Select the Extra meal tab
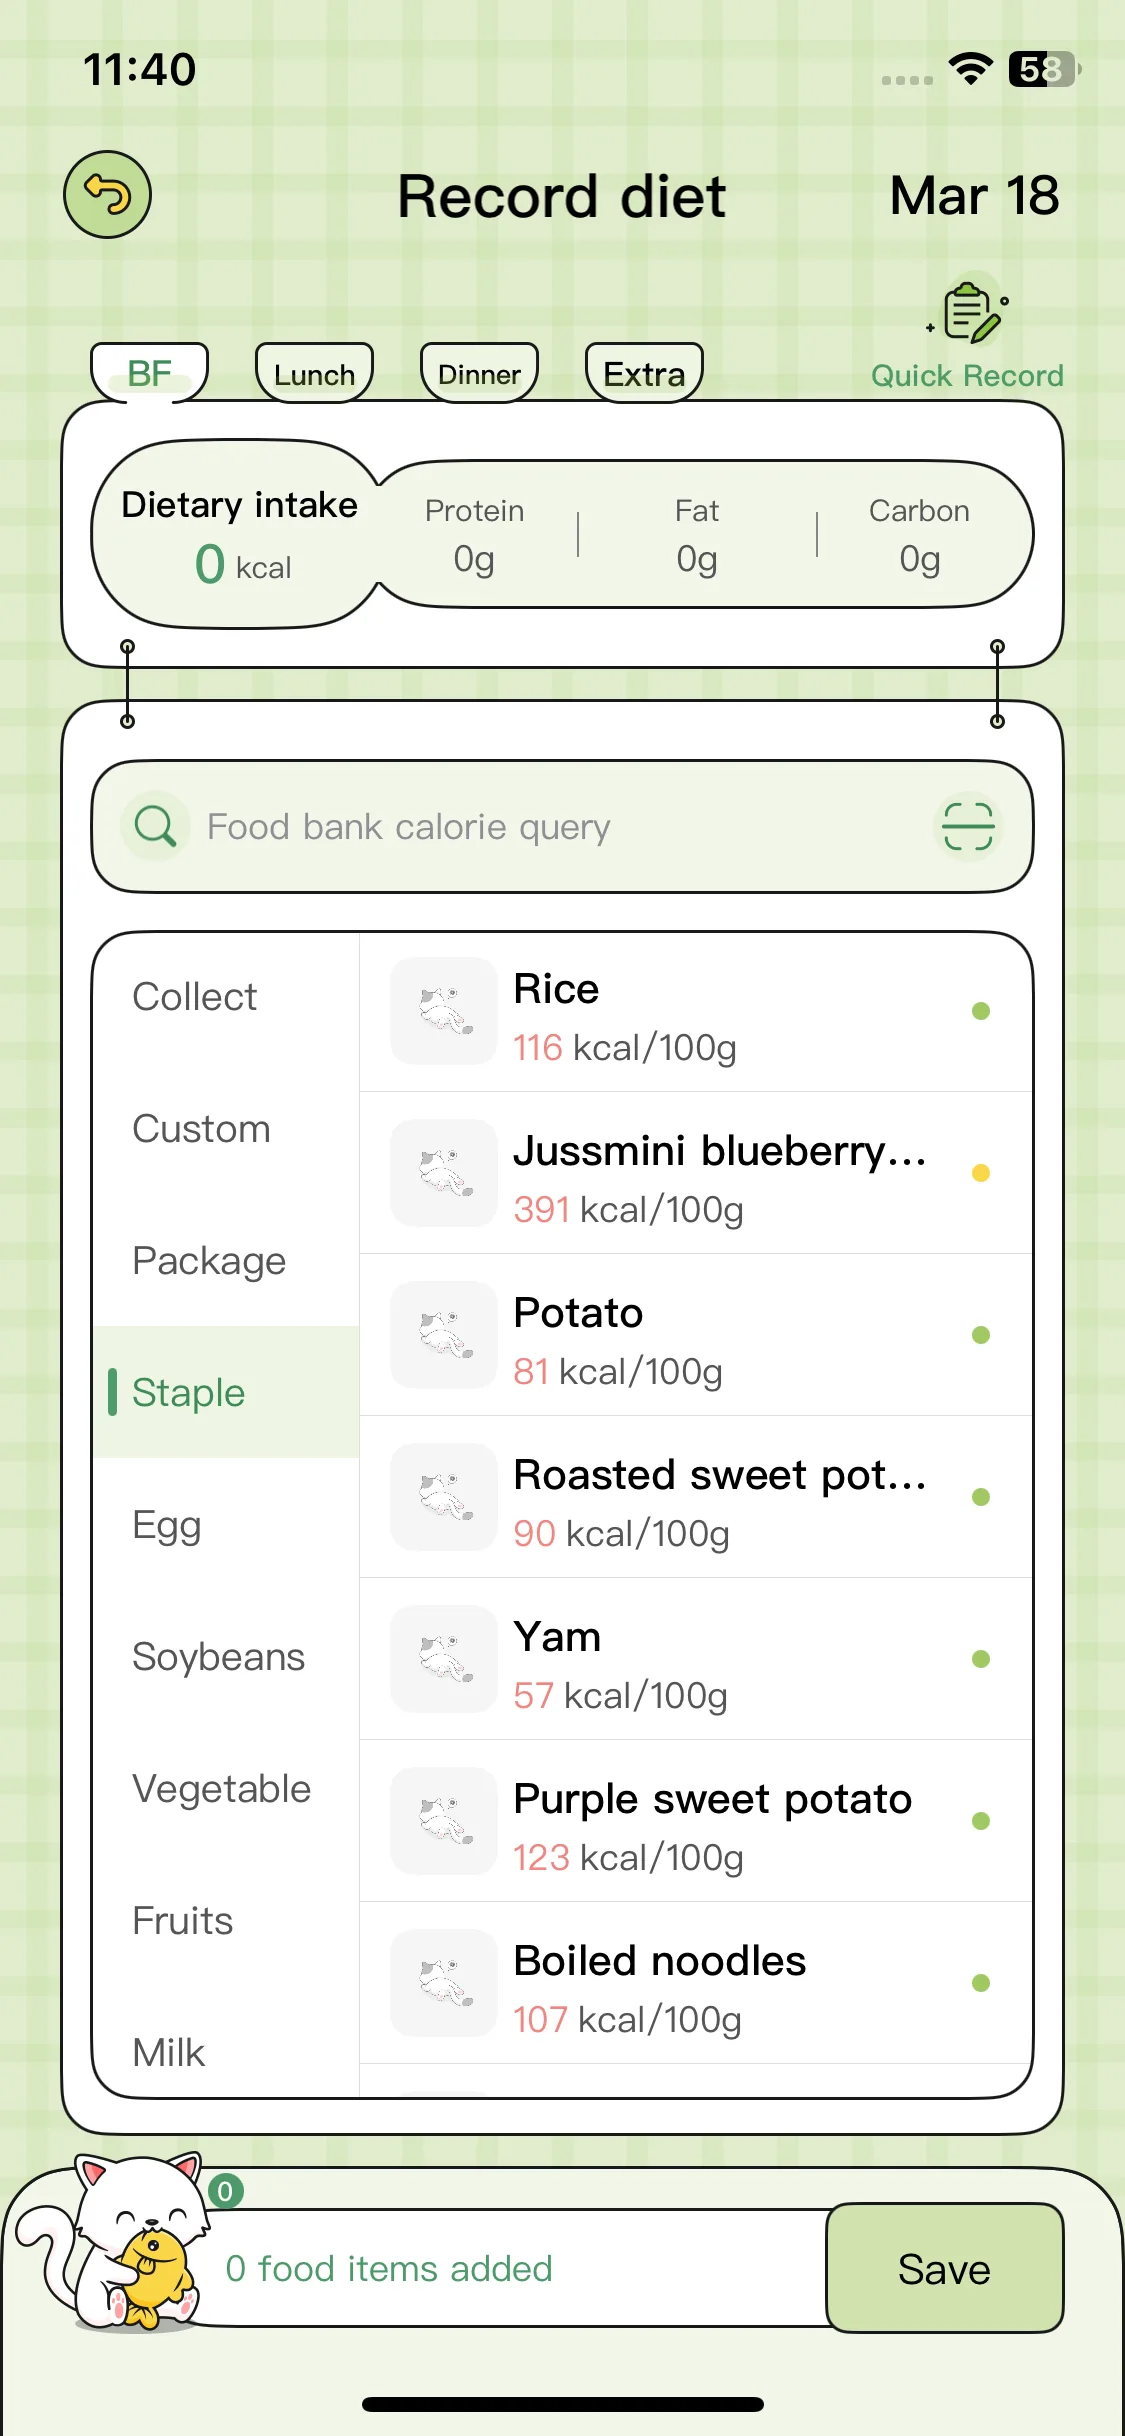 (x=644, y=374)
